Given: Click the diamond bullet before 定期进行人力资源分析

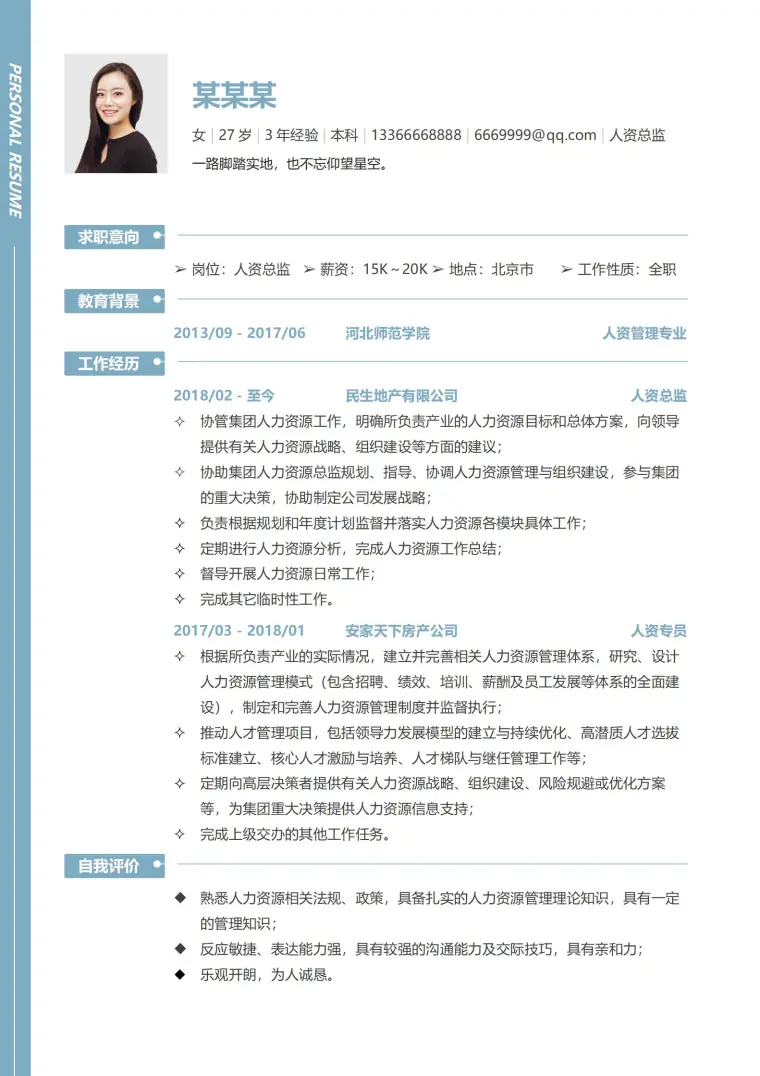Looking at the screenshot, I should tap(180, 548).
